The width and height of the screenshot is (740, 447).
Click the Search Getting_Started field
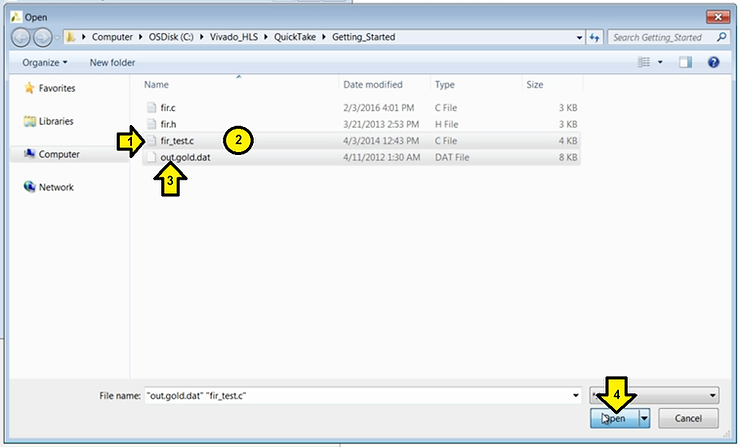pos(660,37)
